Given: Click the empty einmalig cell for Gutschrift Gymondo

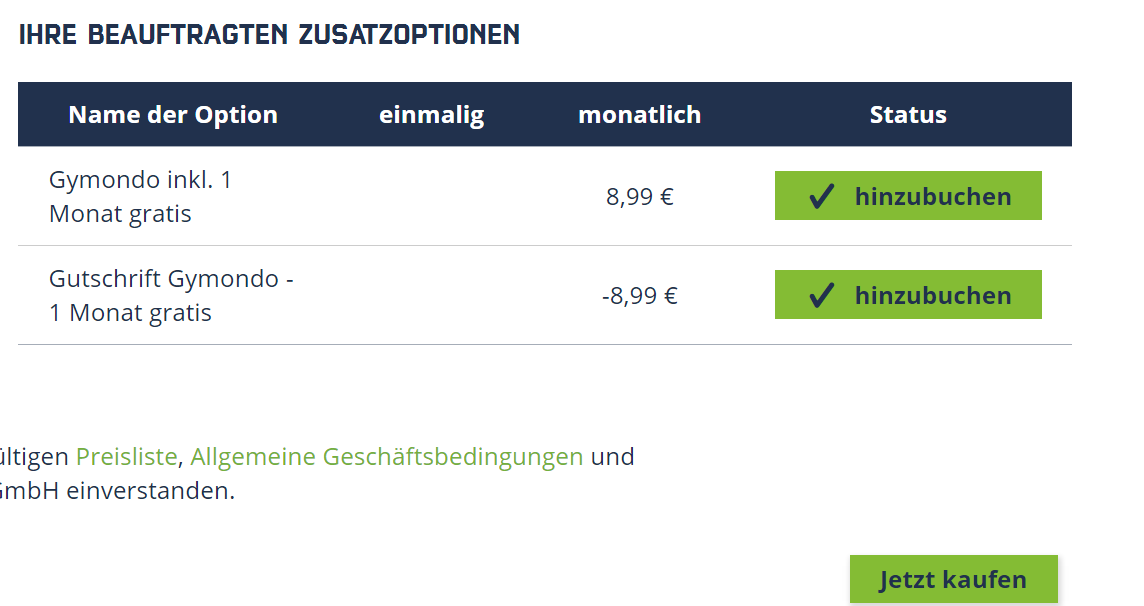Looking at the screenshot, I should pos(431,296).
